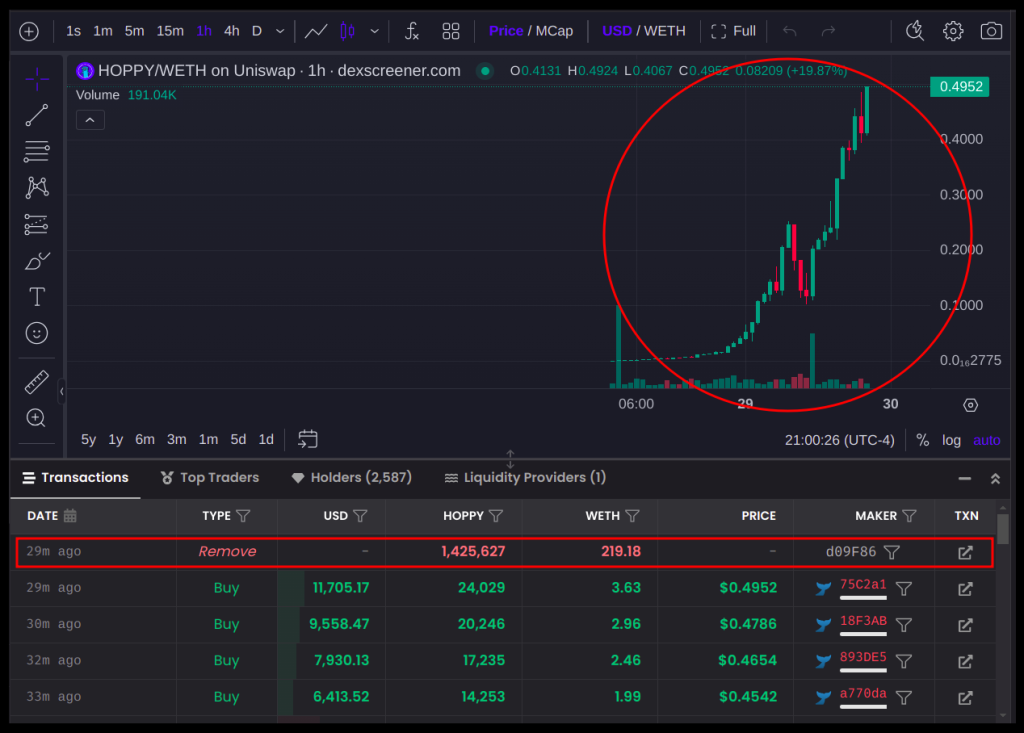
Task: Open the chart settings gear
Action: [x=952, y=31]
